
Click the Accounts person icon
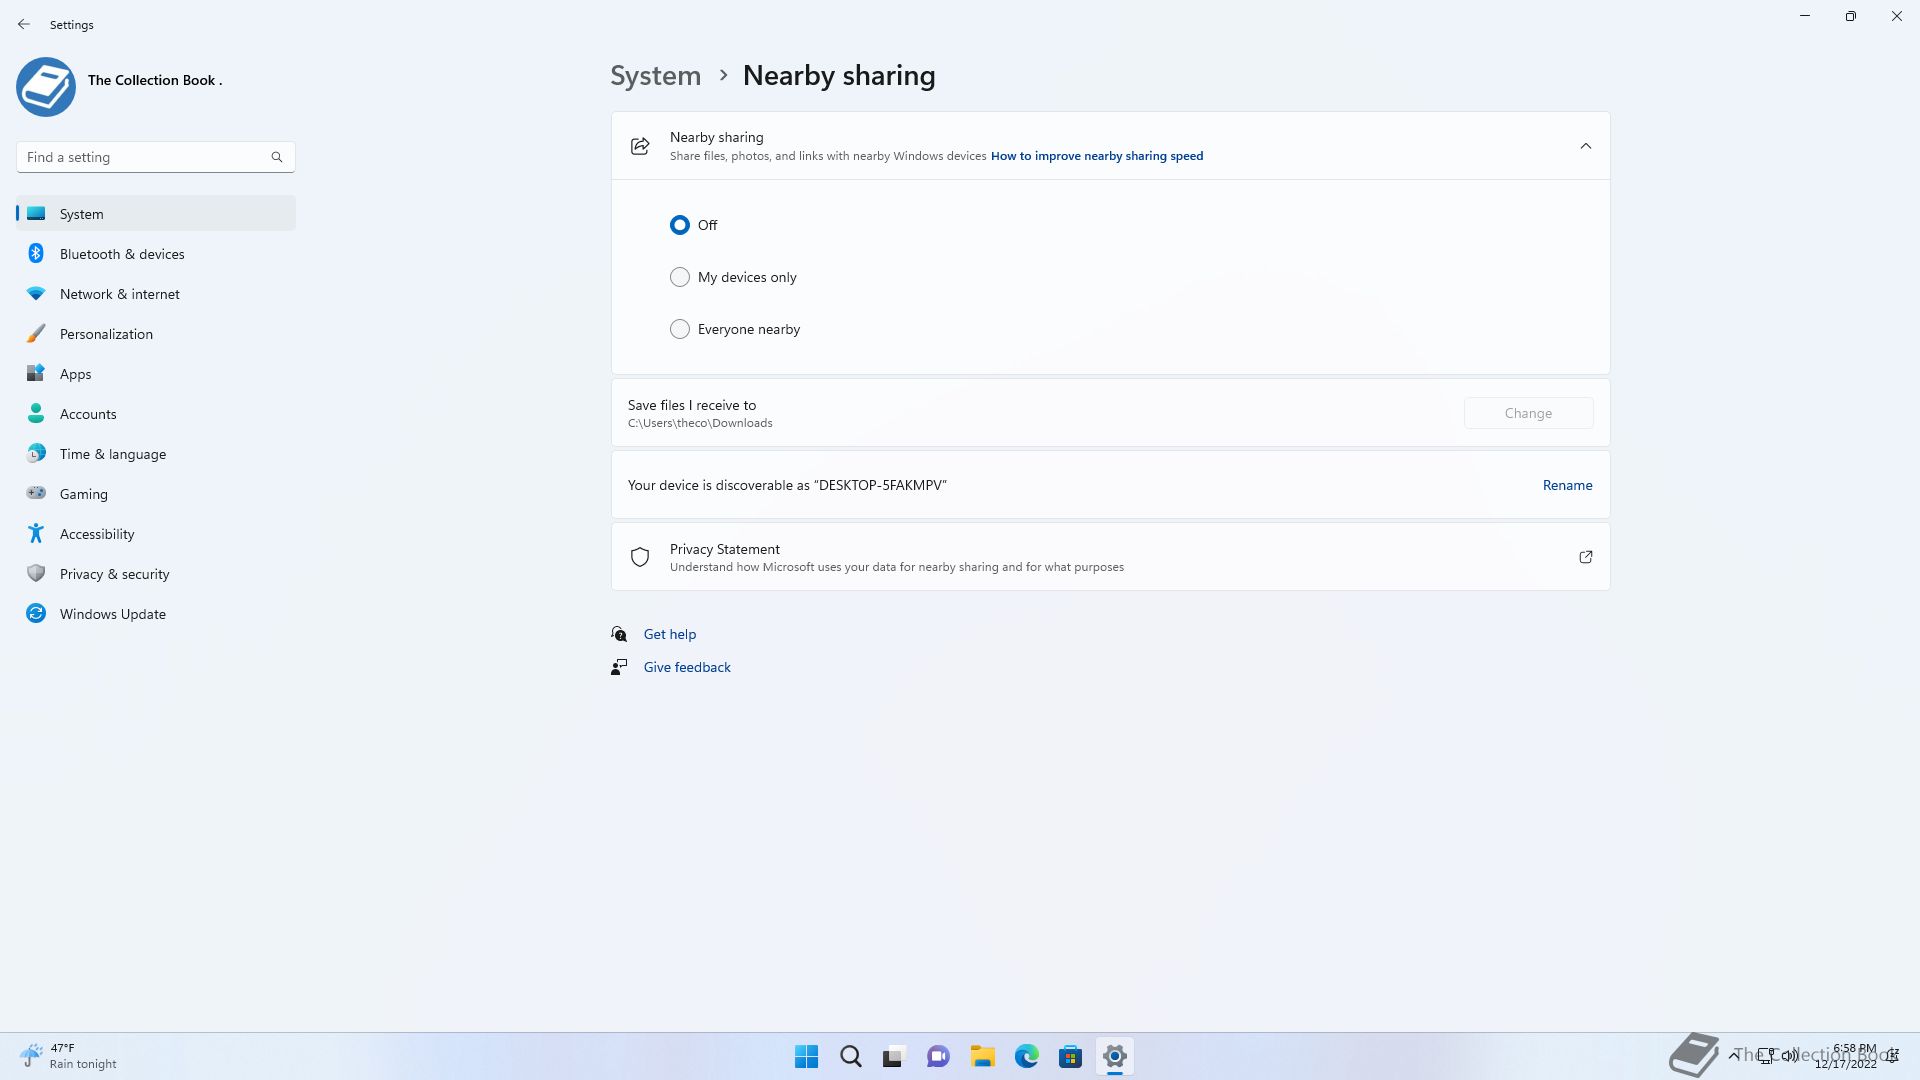36,413
